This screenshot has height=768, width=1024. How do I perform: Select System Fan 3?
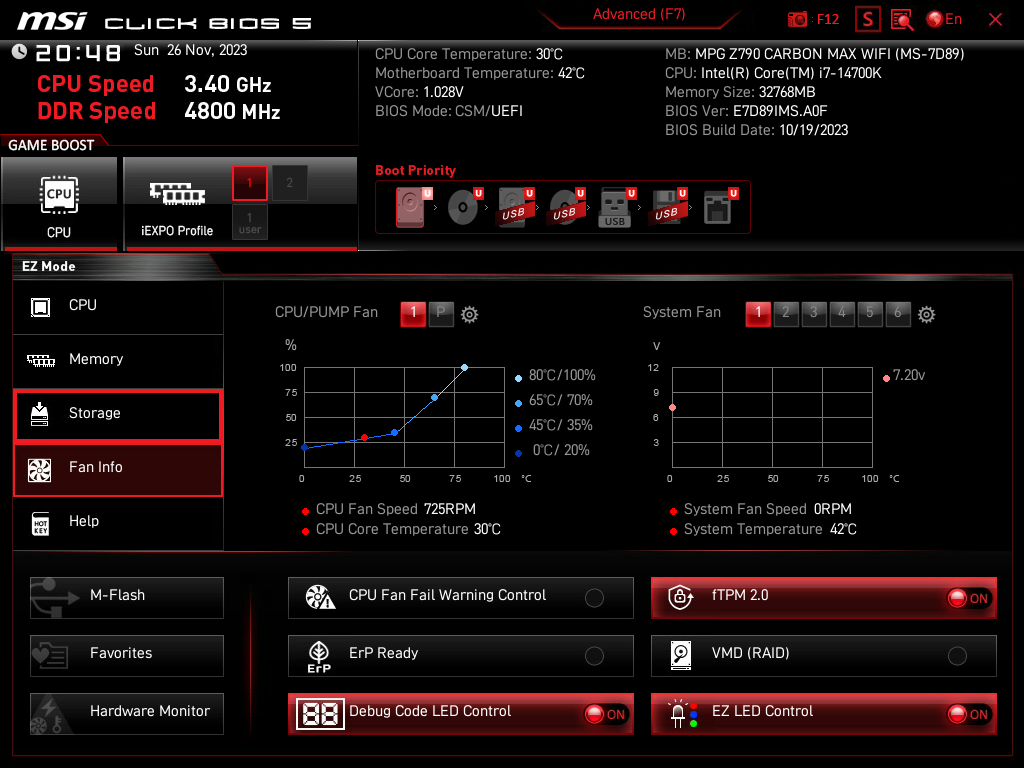coord(814,313)
